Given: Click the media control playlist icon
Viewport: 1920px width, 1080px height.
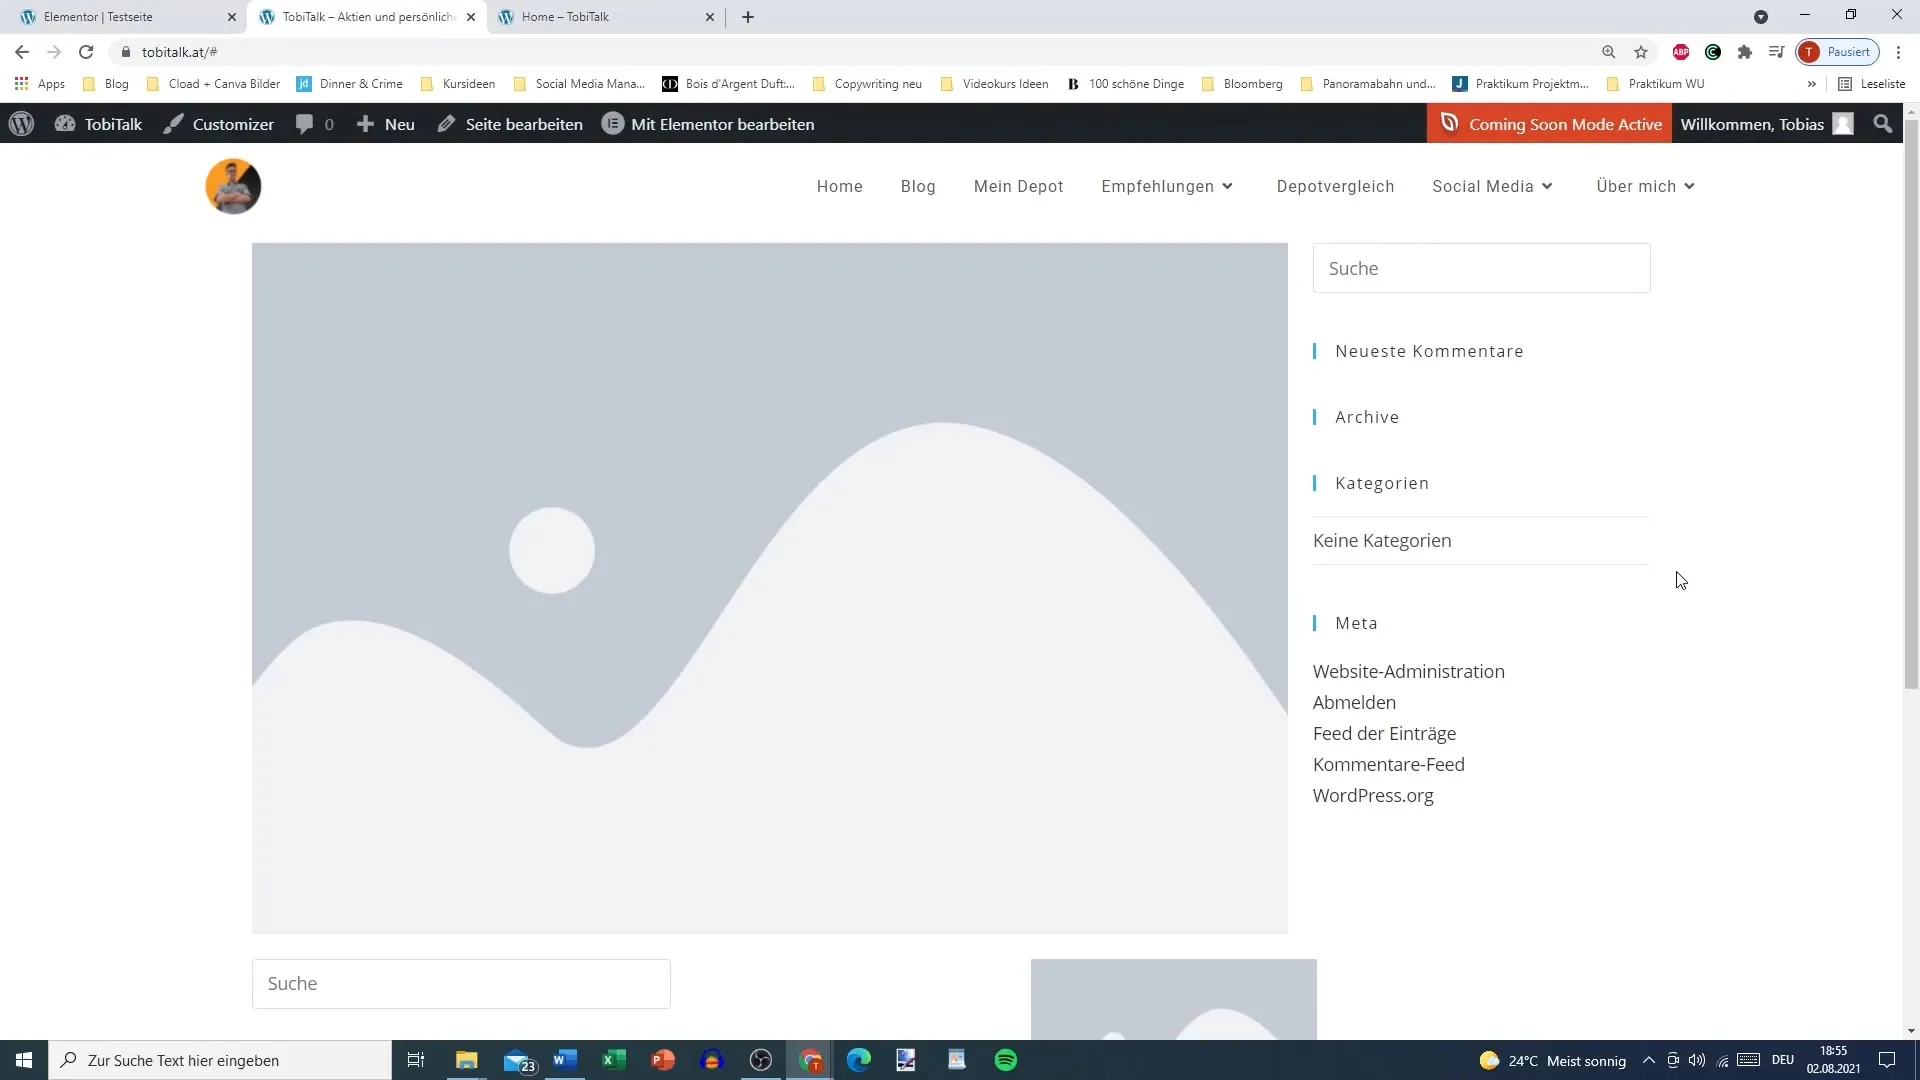Looking at the screenshot, I should (1776, 52).
